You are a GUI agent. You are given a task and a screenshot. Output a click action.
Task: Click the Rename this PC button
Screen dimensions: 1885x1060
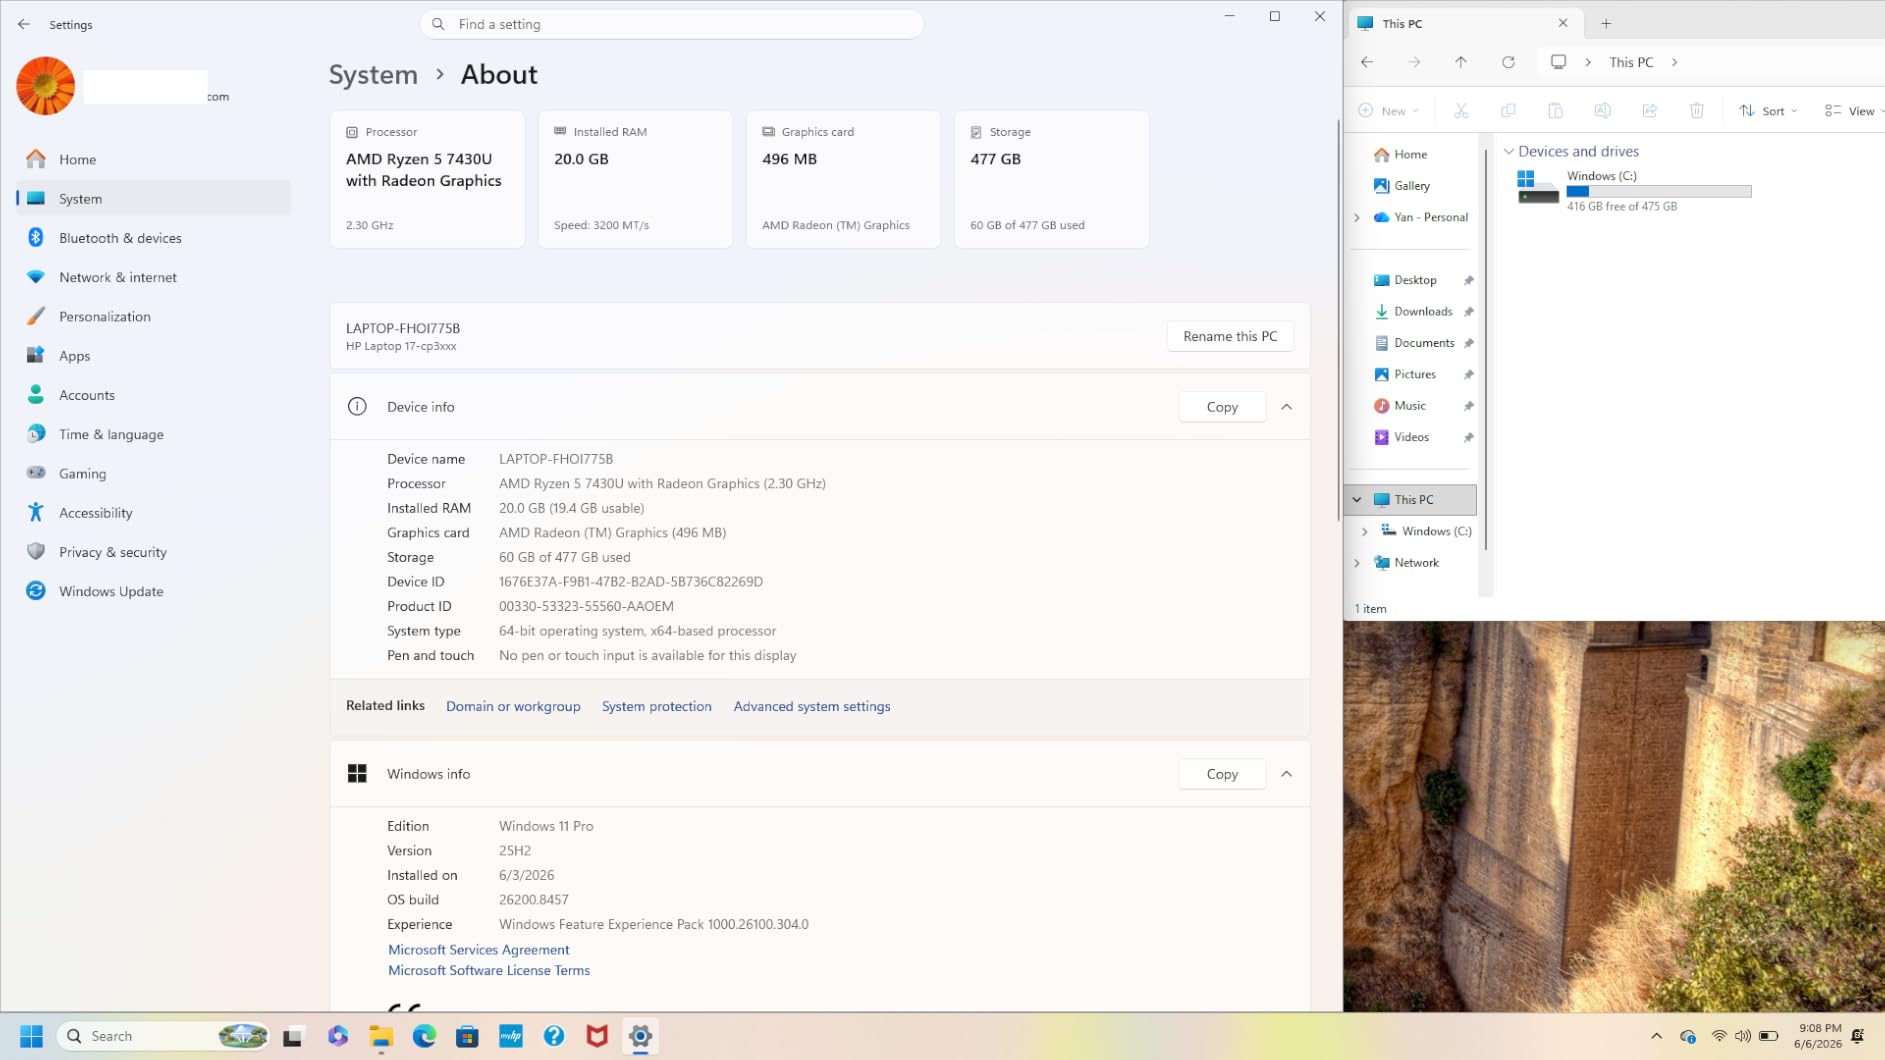pyautogui.click(x=1230, y=336)
